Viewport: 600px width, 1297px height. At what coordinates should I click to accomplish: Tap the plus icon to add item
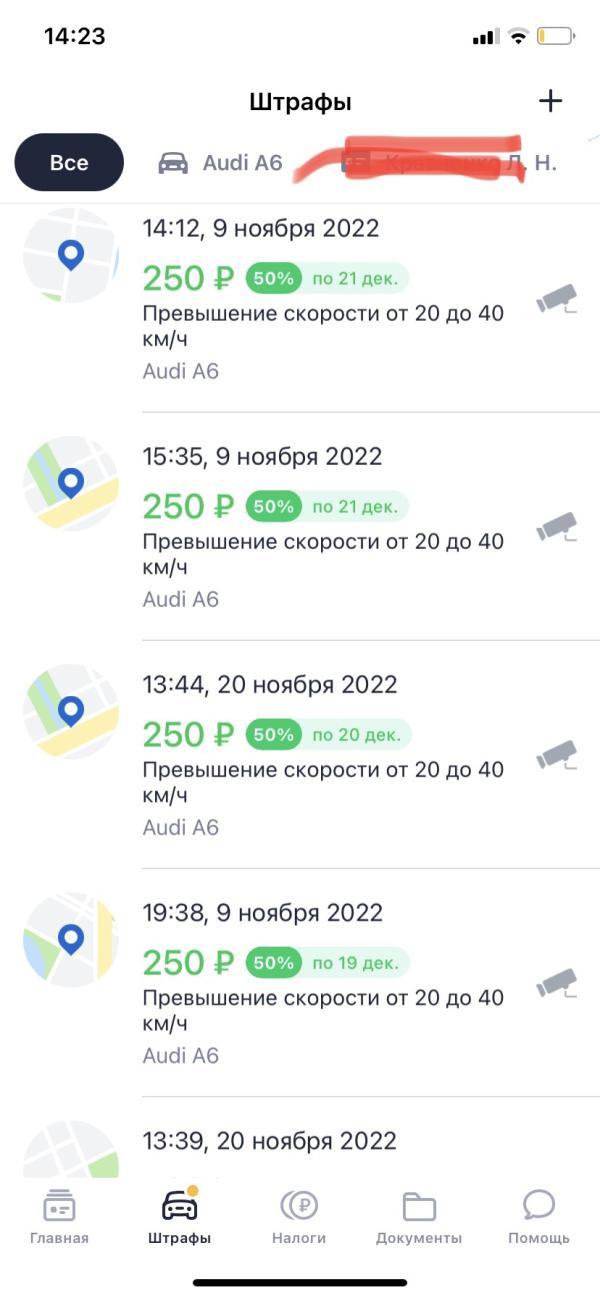(x=550, y=101)
